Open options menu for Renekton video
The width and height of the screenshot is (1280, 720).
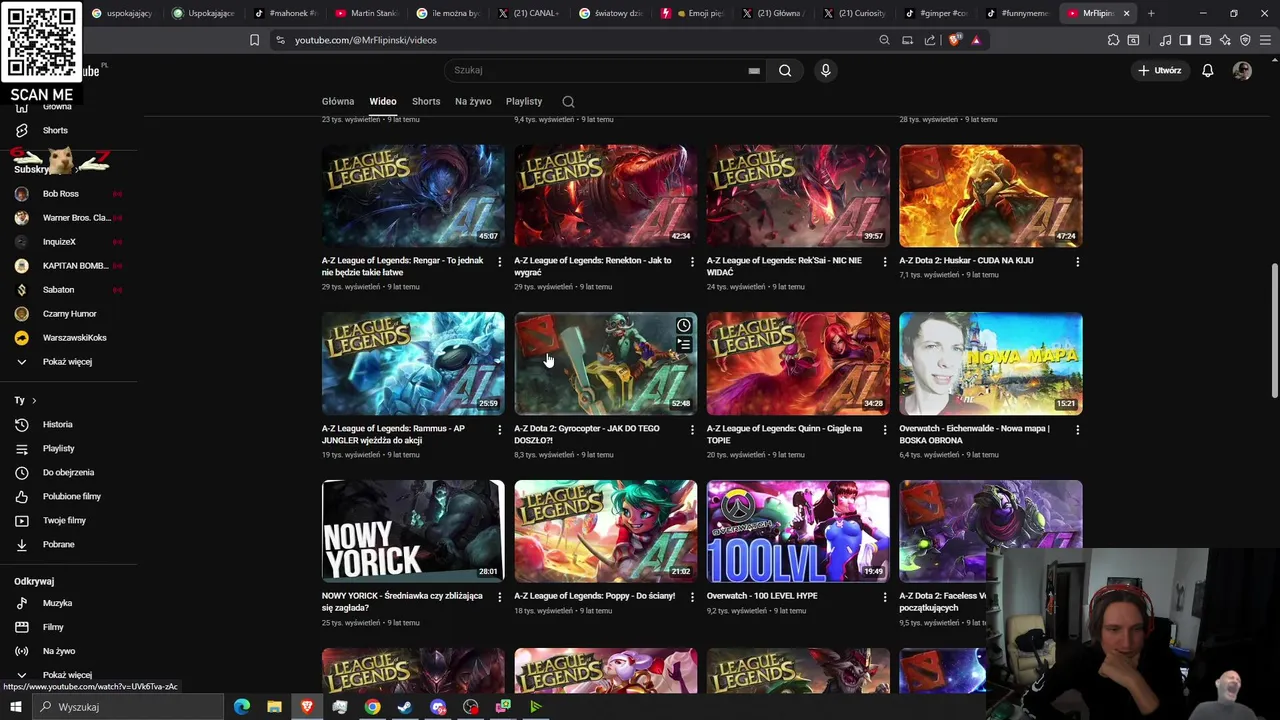tap(692, 261)
